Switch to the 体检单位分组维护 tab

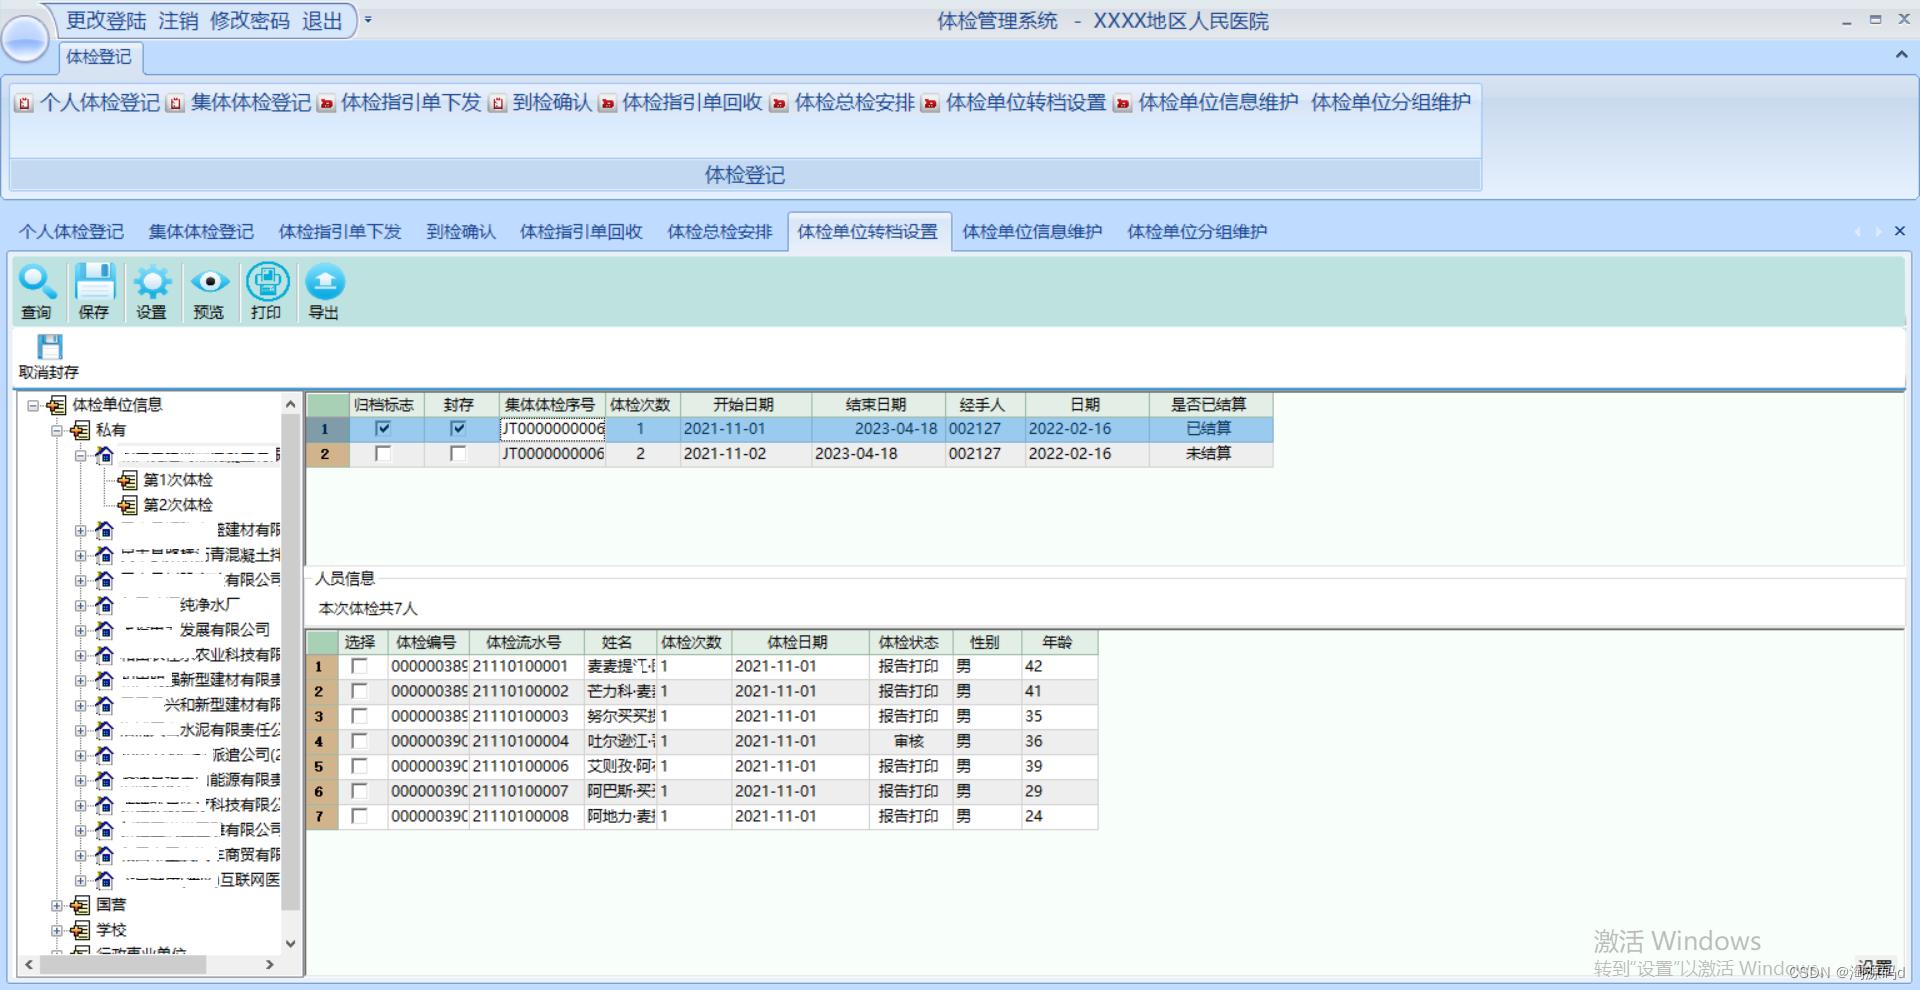pyautogui.click(x=1197, y=232)
